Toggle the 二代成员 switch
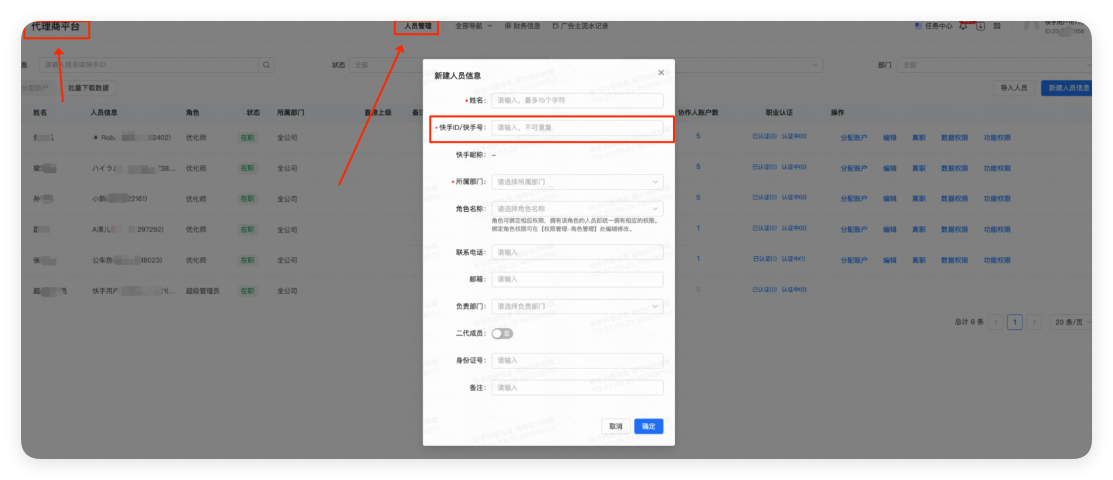Image resolution: width=1113 pixels, height=480 pixels. click(x=502, y=333)
